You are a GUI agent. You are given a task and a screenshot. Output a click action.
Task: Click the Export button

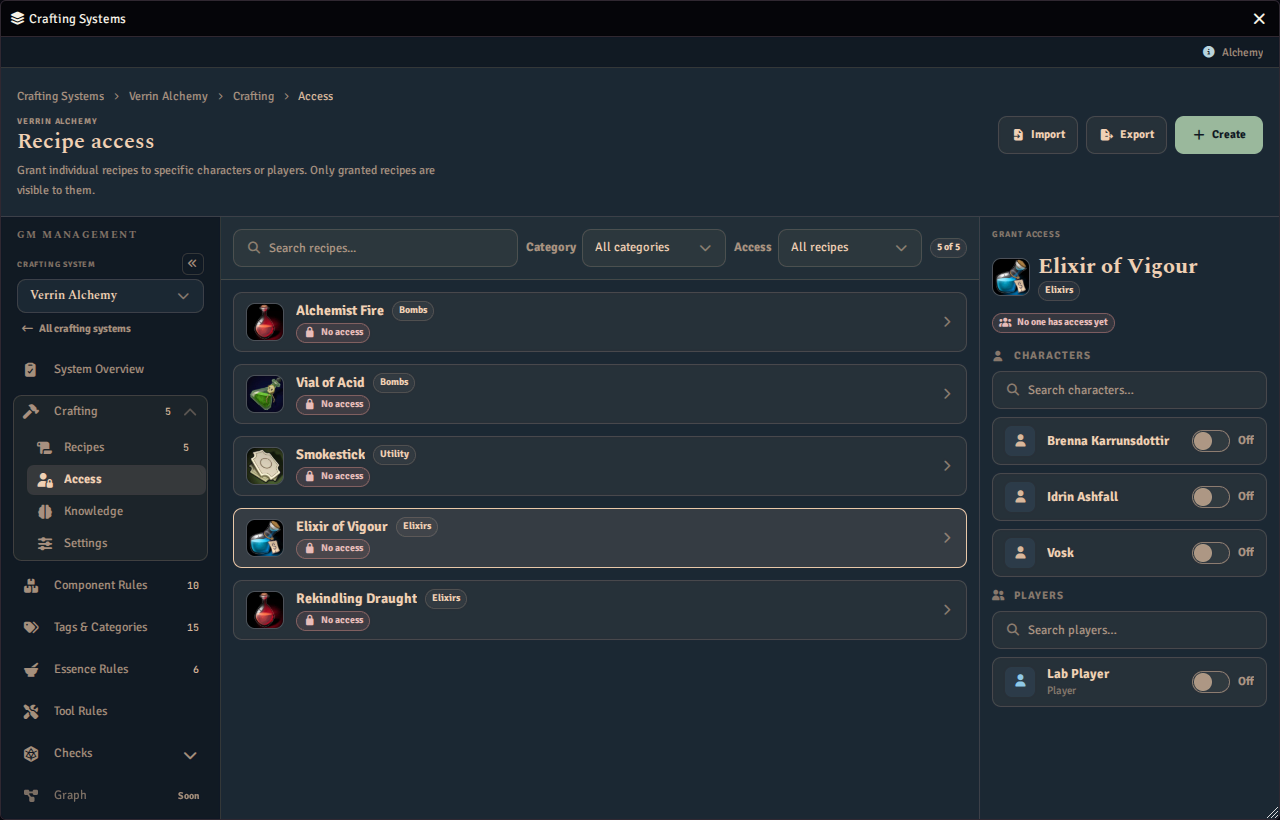click(x=1126, y=135)
